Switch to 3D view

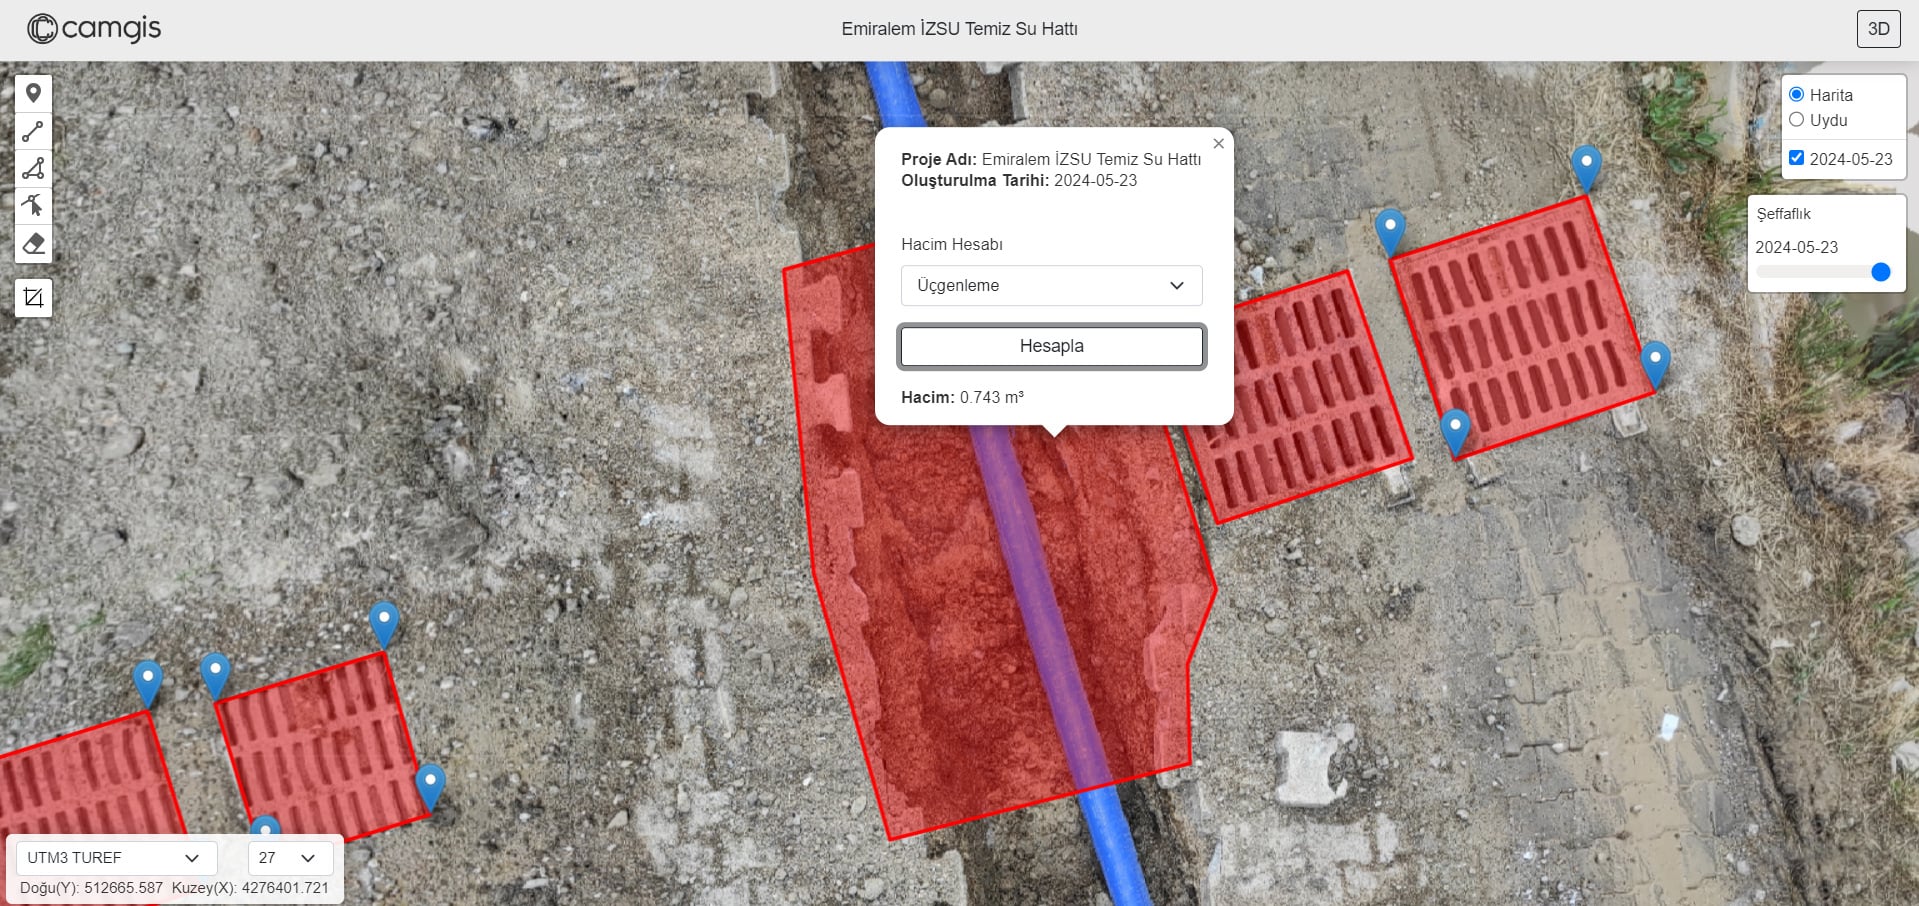[1878, 29]
